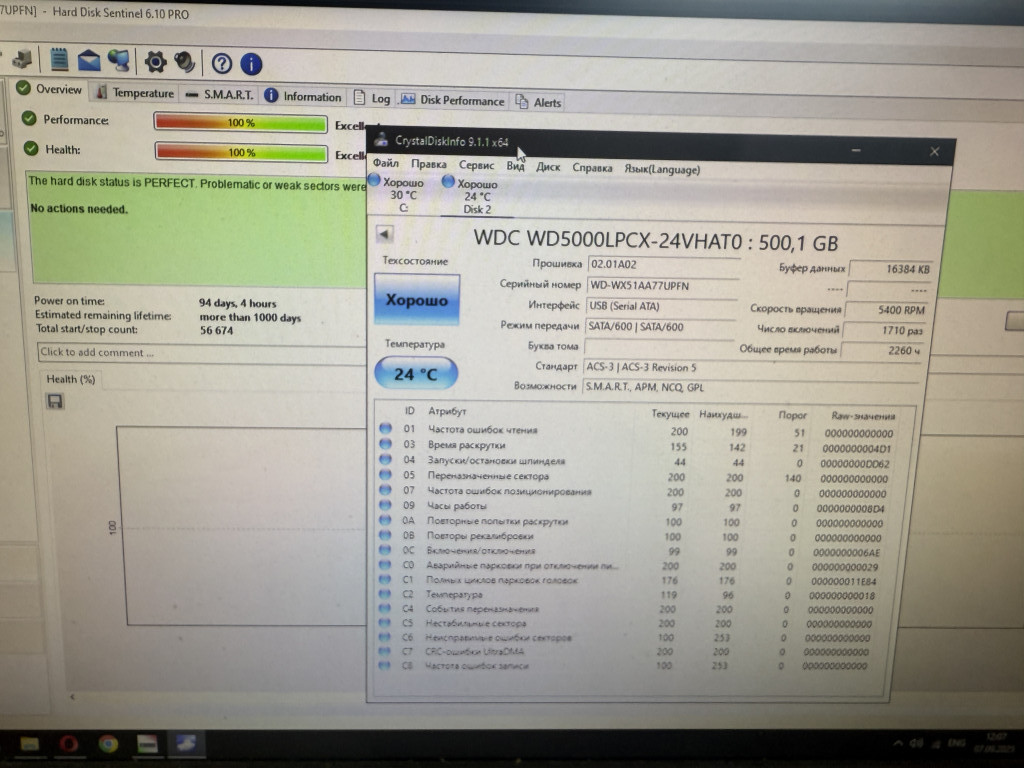
Task: Select the Часы работы attribute row
Action: [633, 507]
